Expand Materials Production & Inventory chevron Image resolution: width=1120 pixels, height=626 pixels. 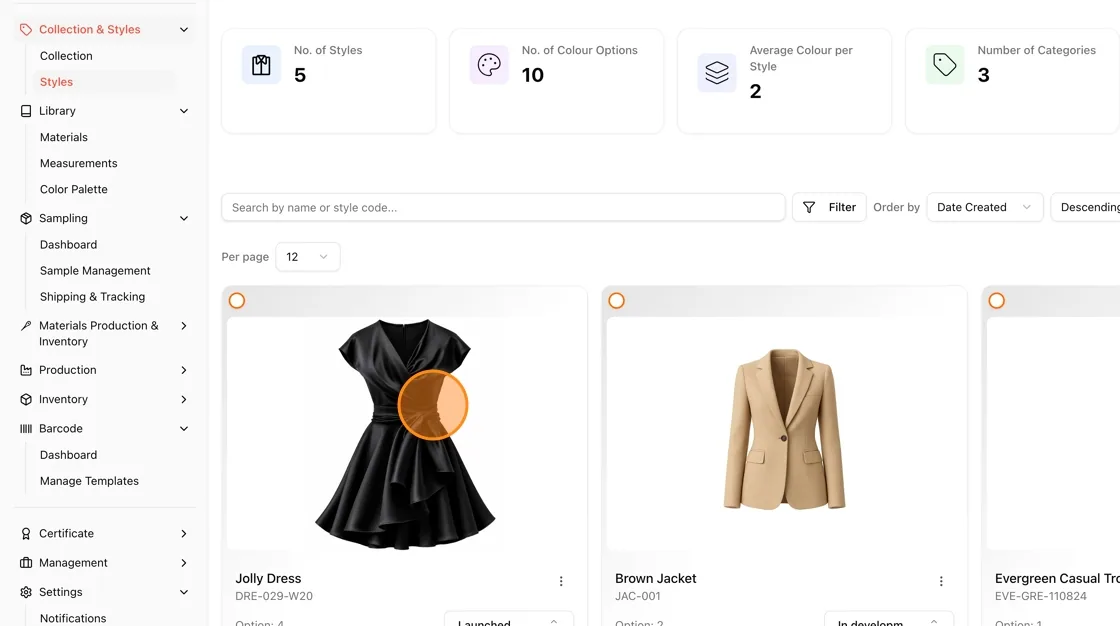(x=184, y=326)
